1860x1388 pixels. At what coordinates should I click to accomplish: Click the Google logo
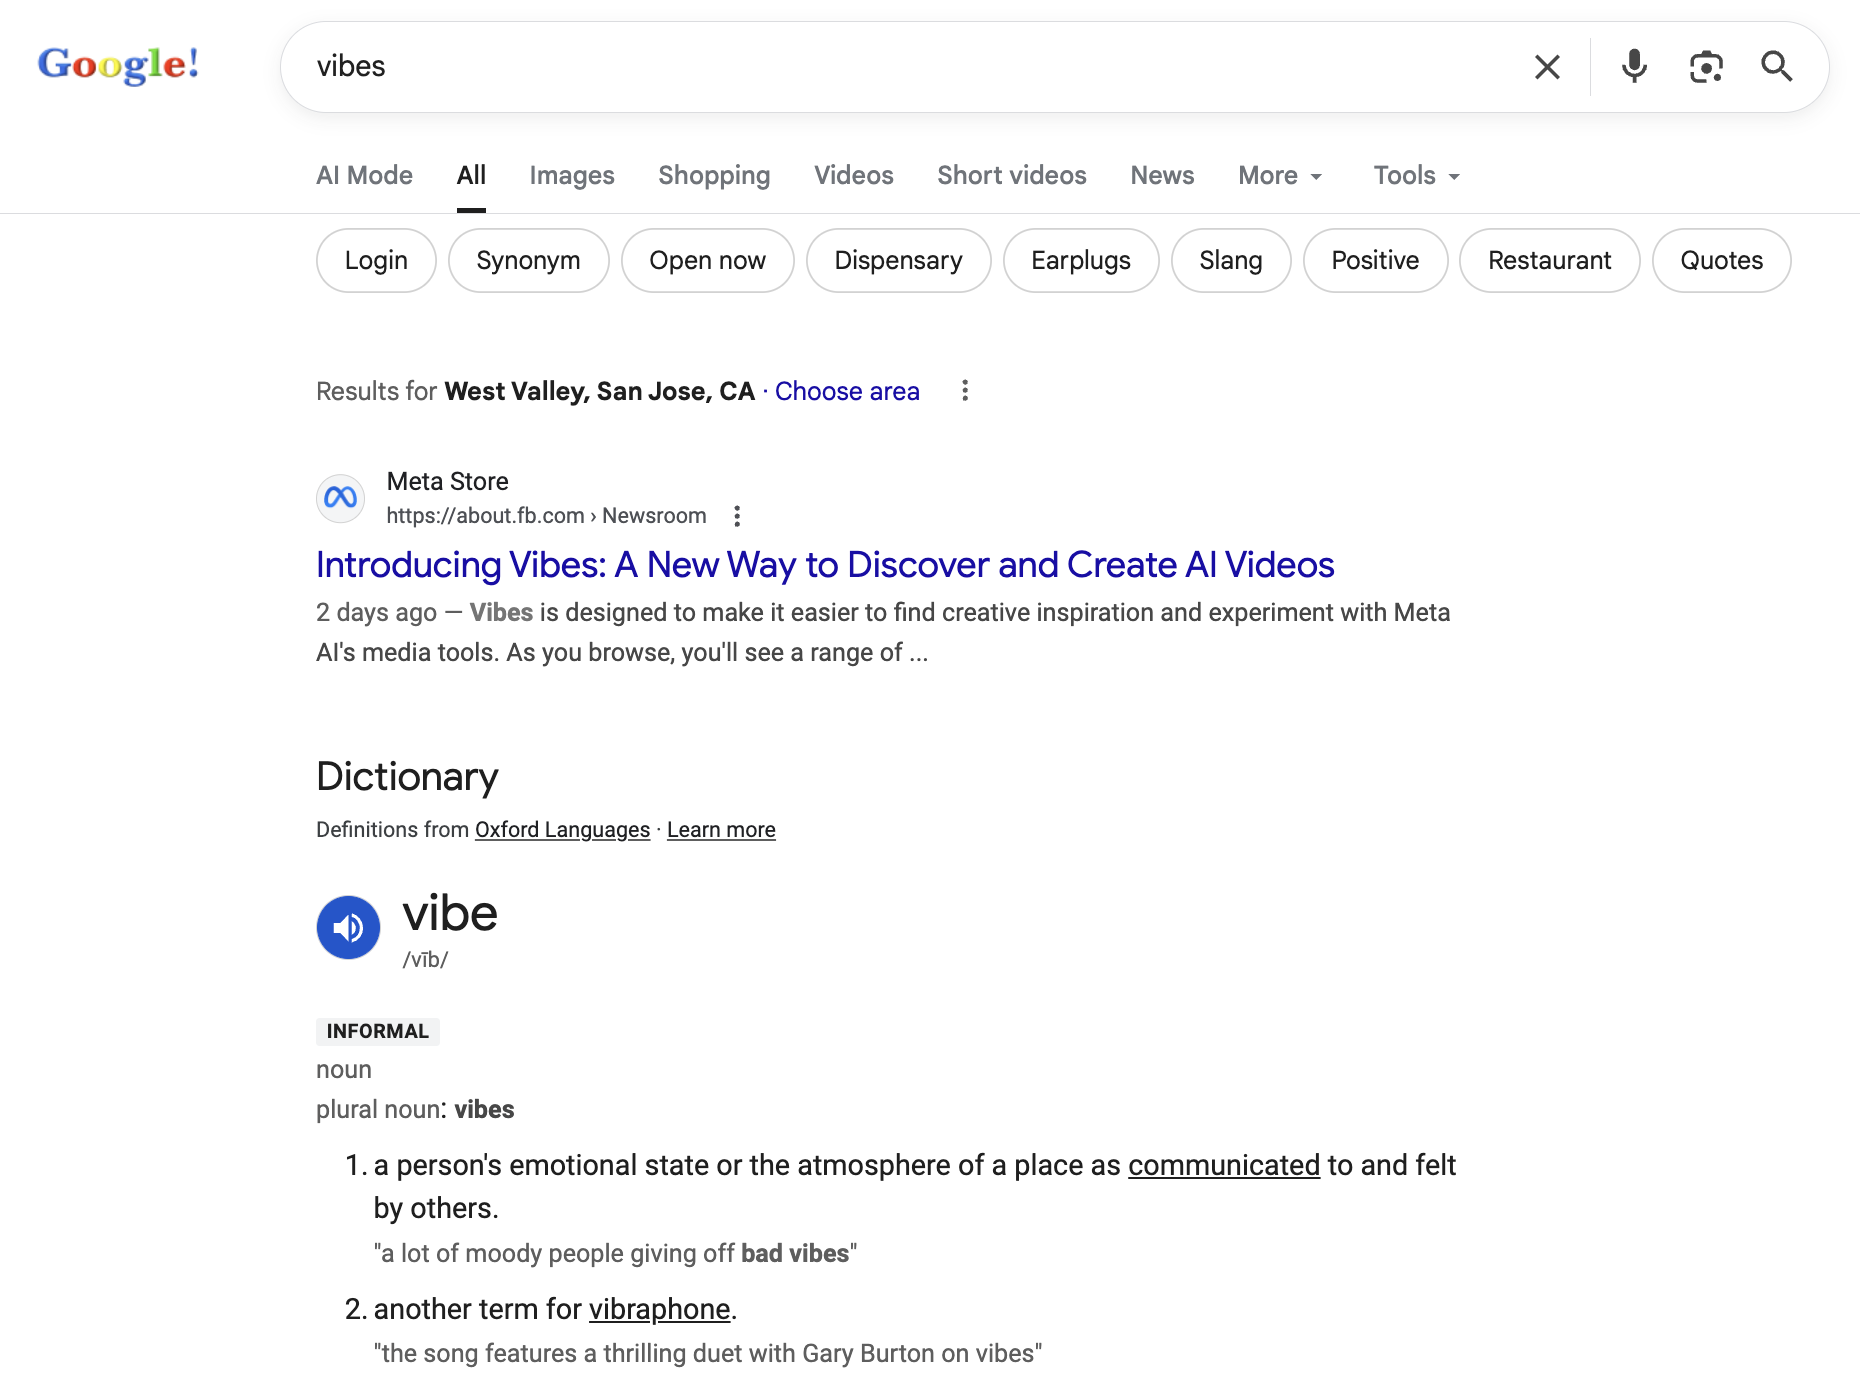pyautogui.click(x=118, y=65)
